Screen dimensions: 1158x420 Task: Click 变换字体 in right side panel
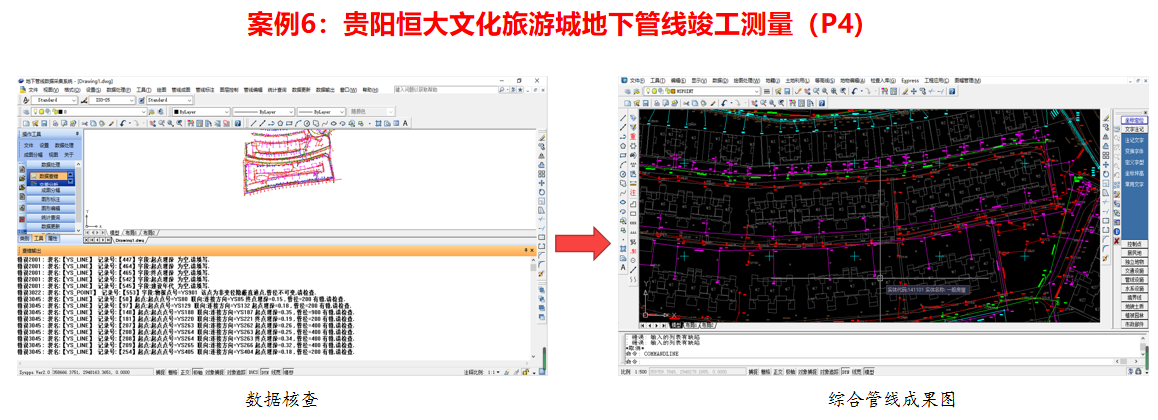[x=1134, y=151]
